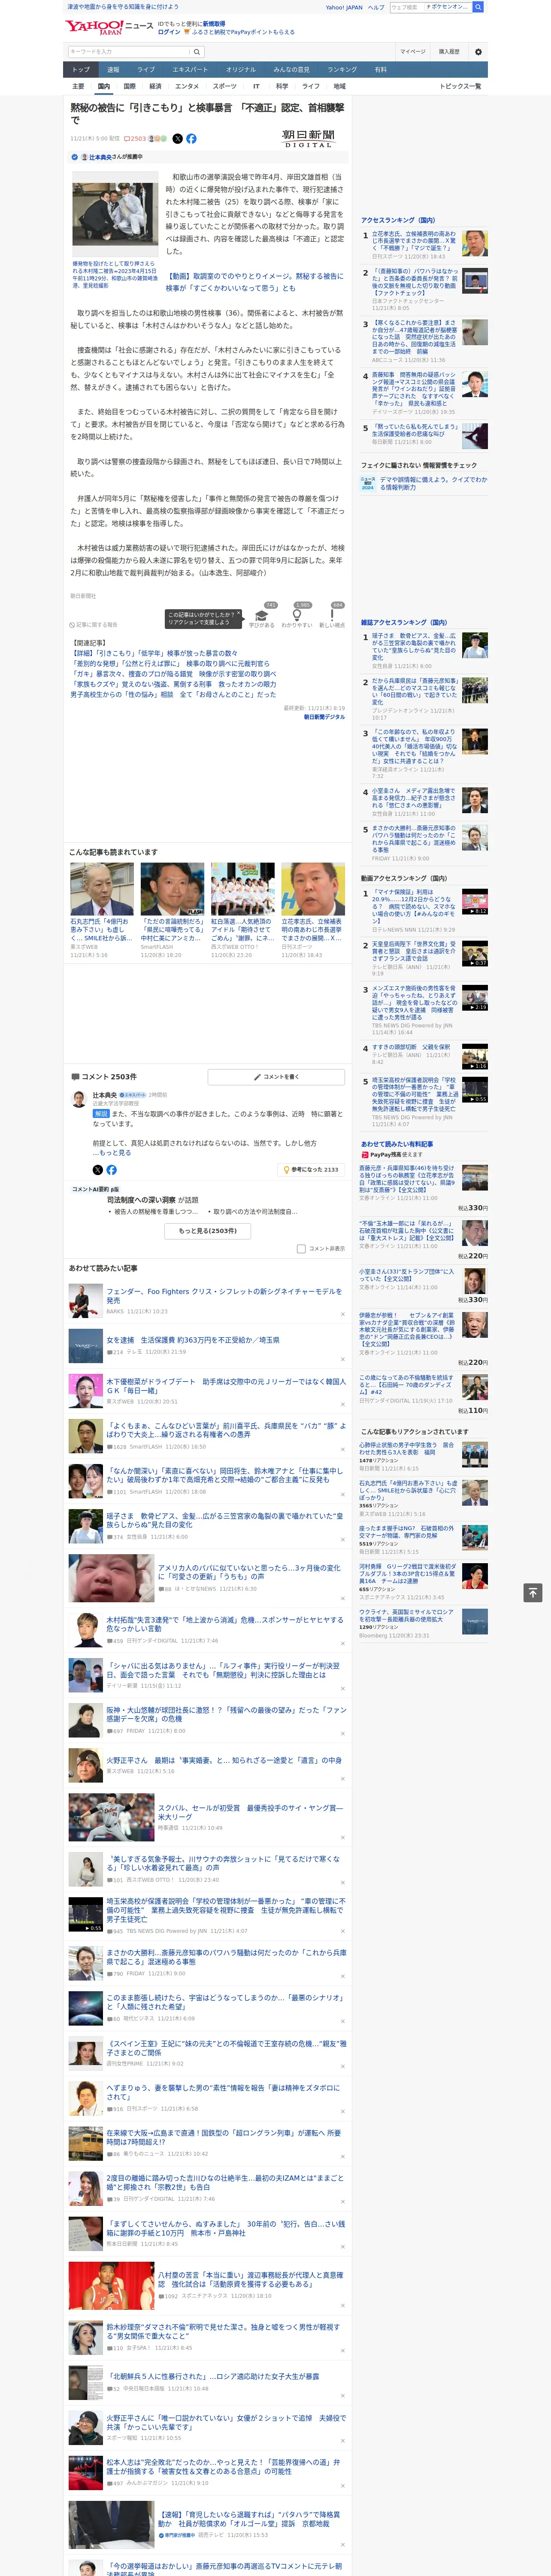Click the blue web search button in the header
551x2576 pixels.
pyautogui.click(x=478, y=7)
